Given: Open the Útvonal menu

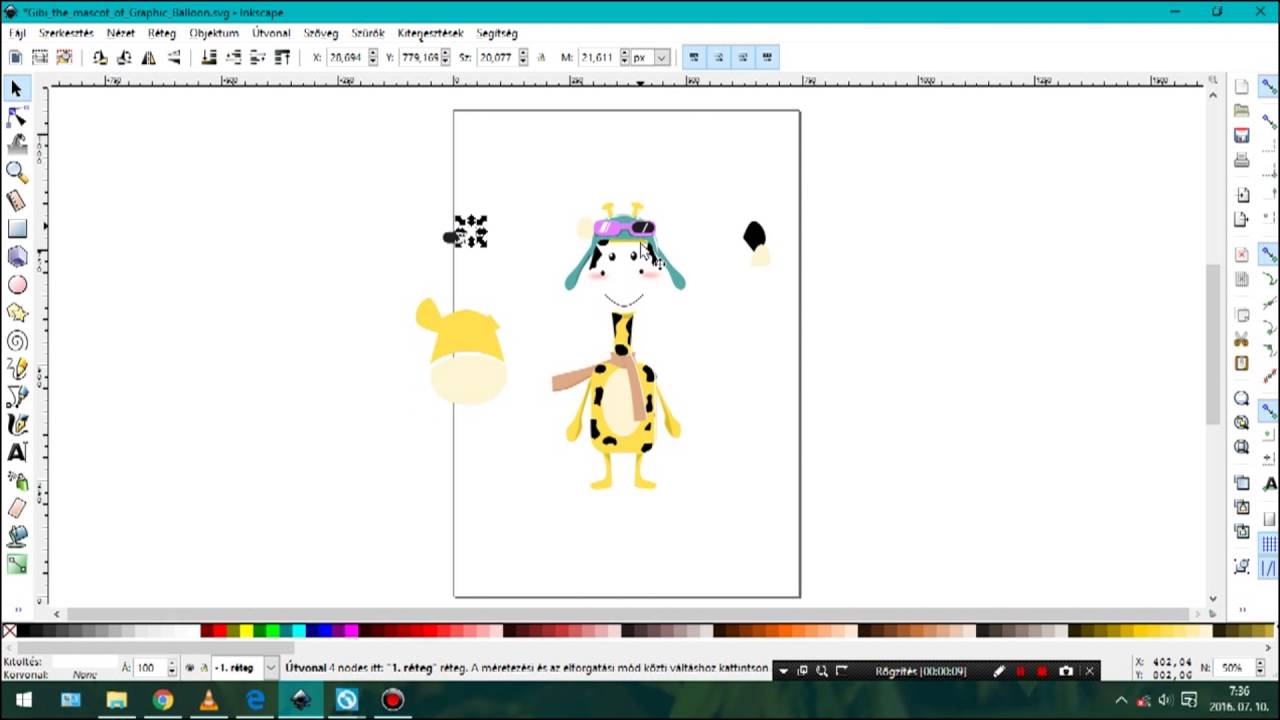Looking at the screenshot, I should pos(271,33).
